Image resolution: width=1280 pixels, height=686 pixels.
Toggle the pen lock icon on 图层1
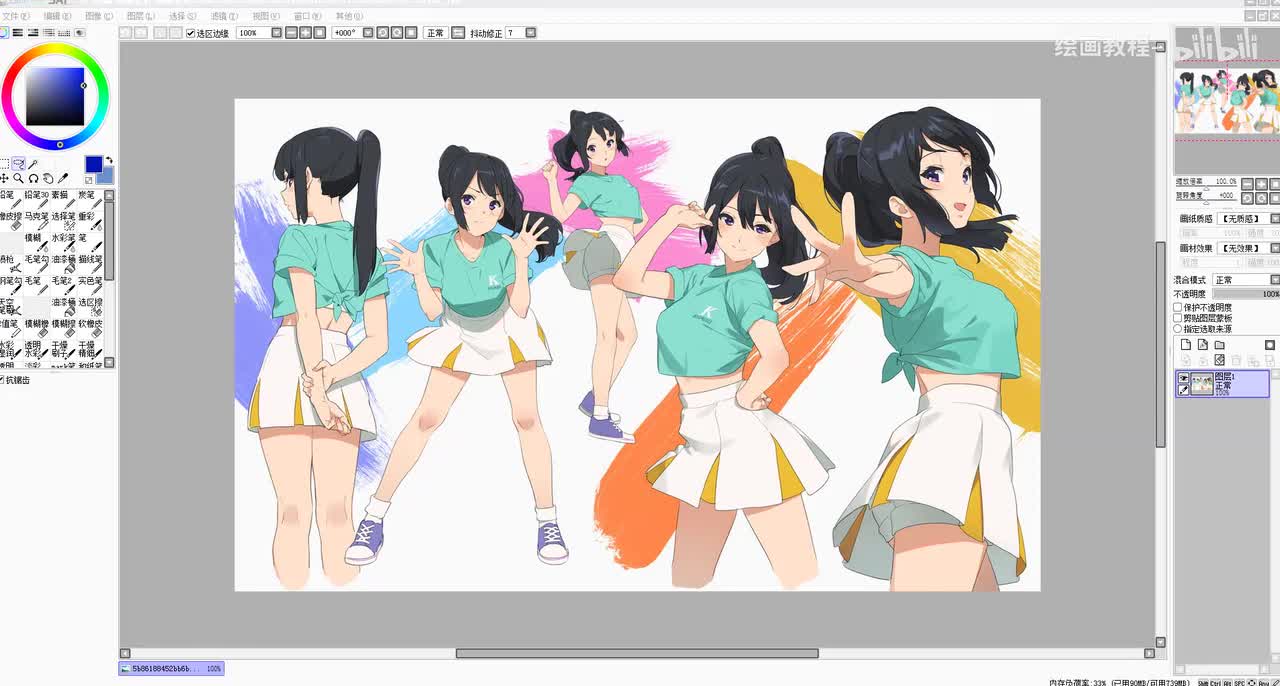(x=1183, y=390)
